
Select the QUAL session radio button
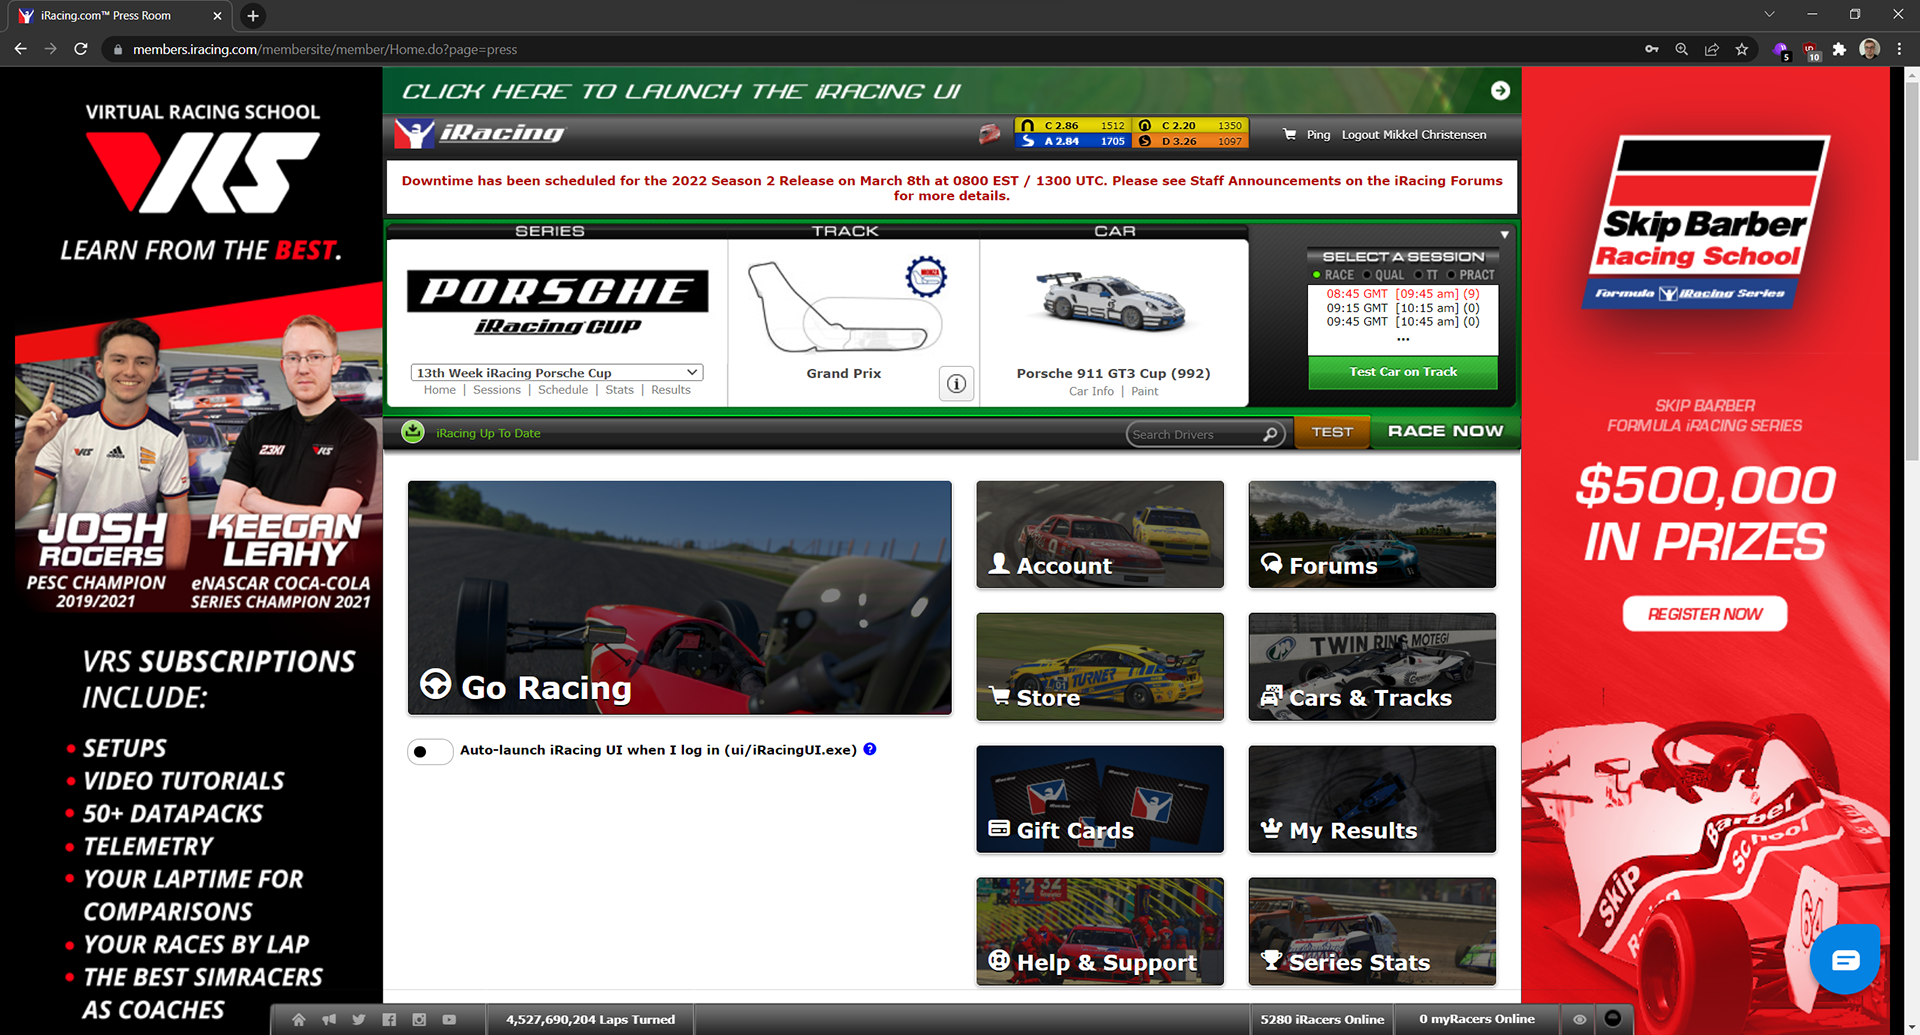1366,275
